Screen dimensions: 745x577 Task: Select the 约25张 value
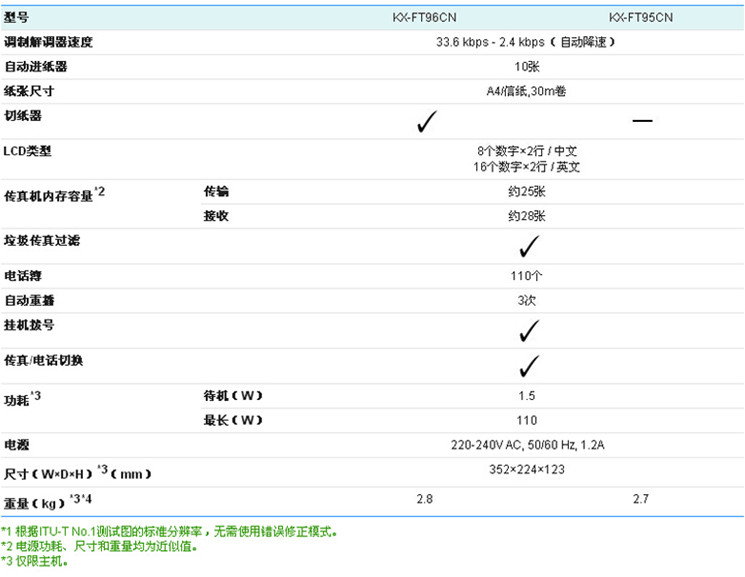click(526, 192)
